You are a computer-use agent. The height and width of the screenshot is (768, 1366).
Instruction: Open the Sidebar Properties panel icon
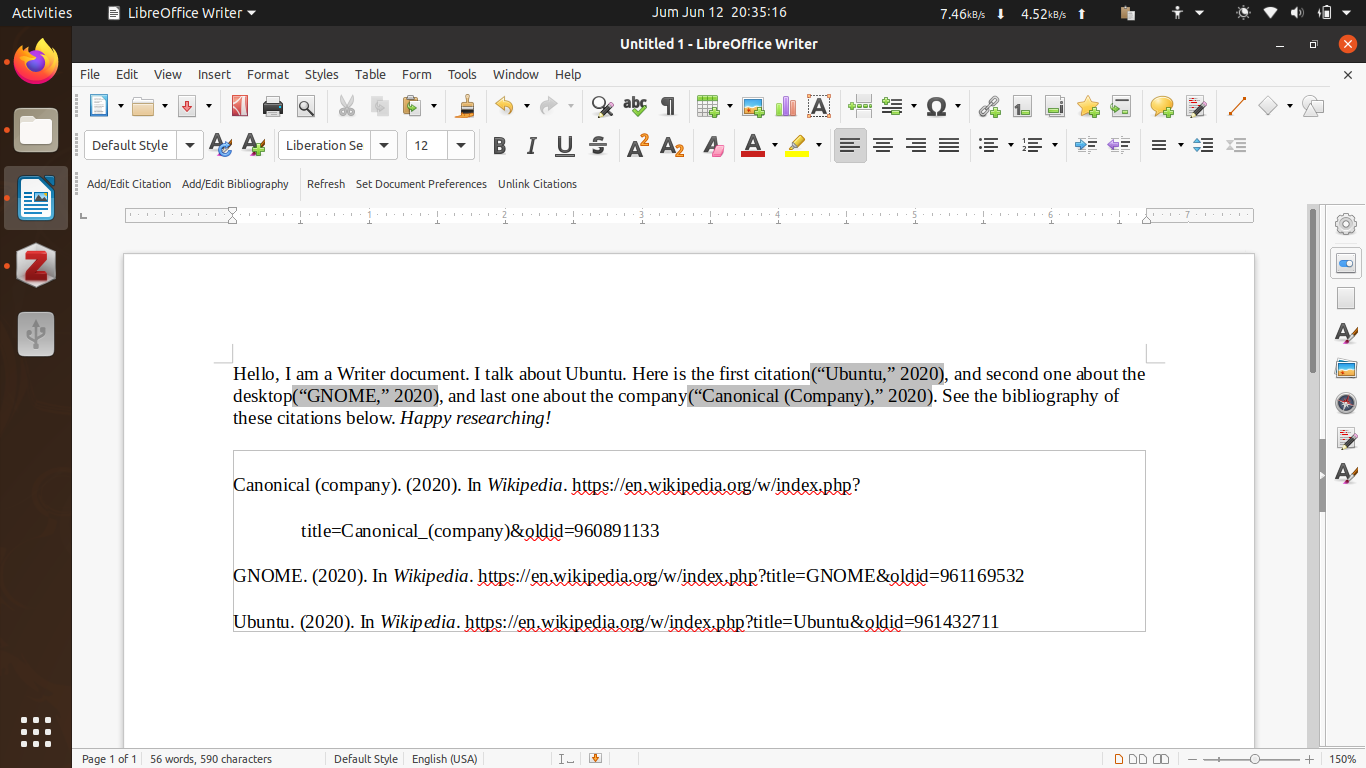coord(1346,264)
